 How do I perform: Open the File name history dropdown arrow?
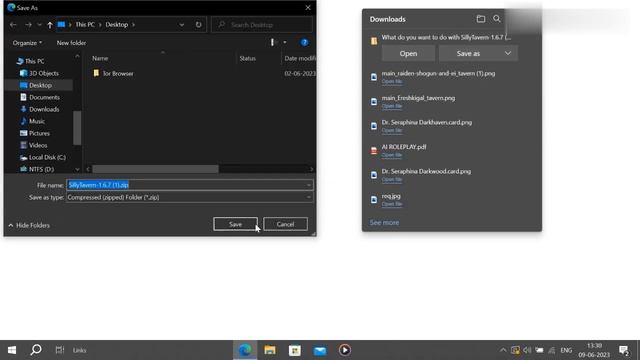[309, 185]
